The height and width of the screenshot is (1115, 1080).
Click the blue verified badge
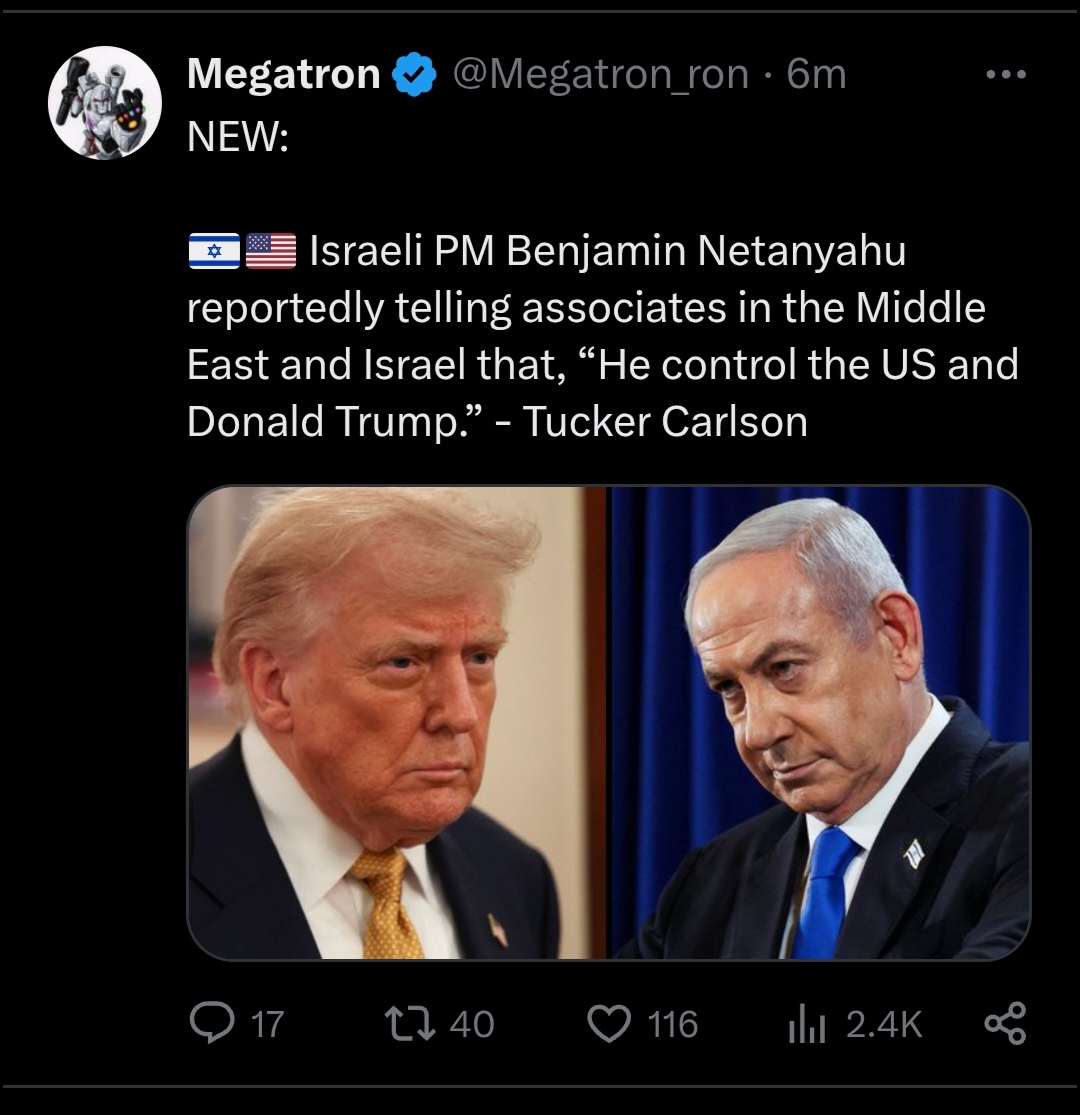415,75
